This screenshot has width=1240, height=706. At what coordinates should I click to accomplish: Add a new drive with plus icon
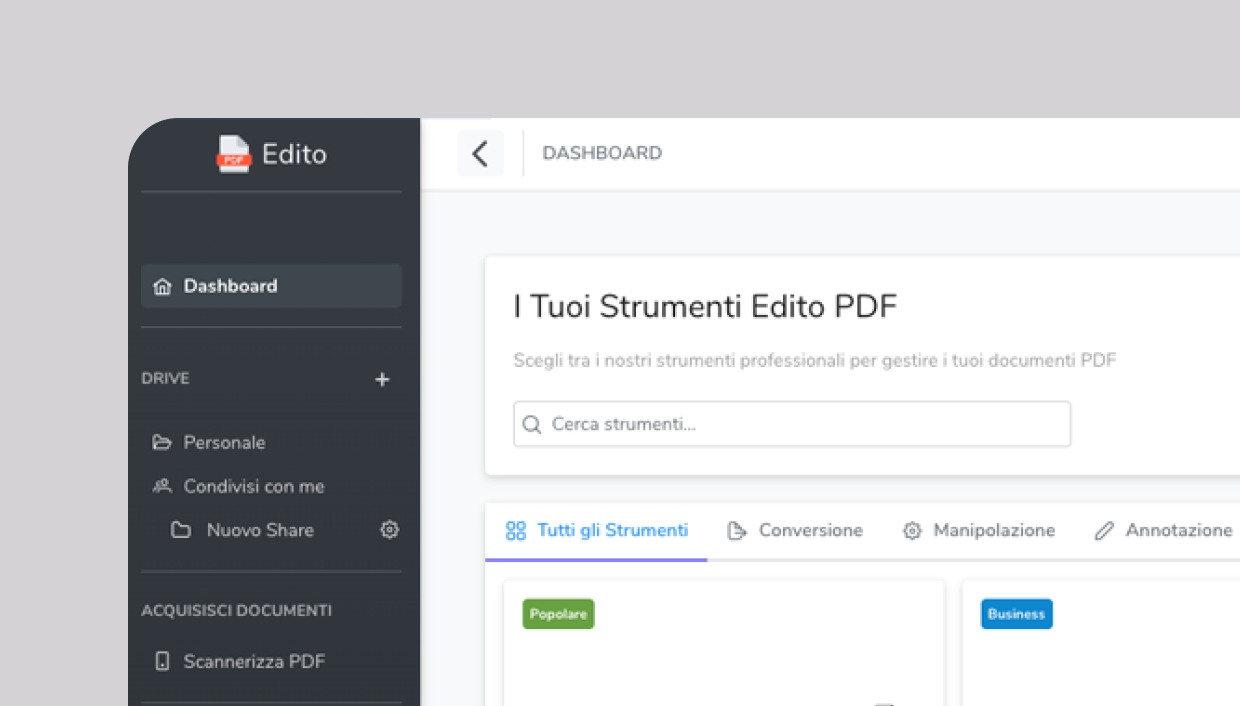(x=382, y=379)
